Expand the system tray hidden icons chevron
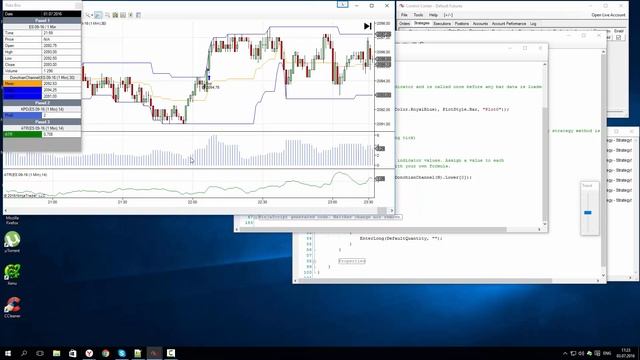 pos(565,353)
